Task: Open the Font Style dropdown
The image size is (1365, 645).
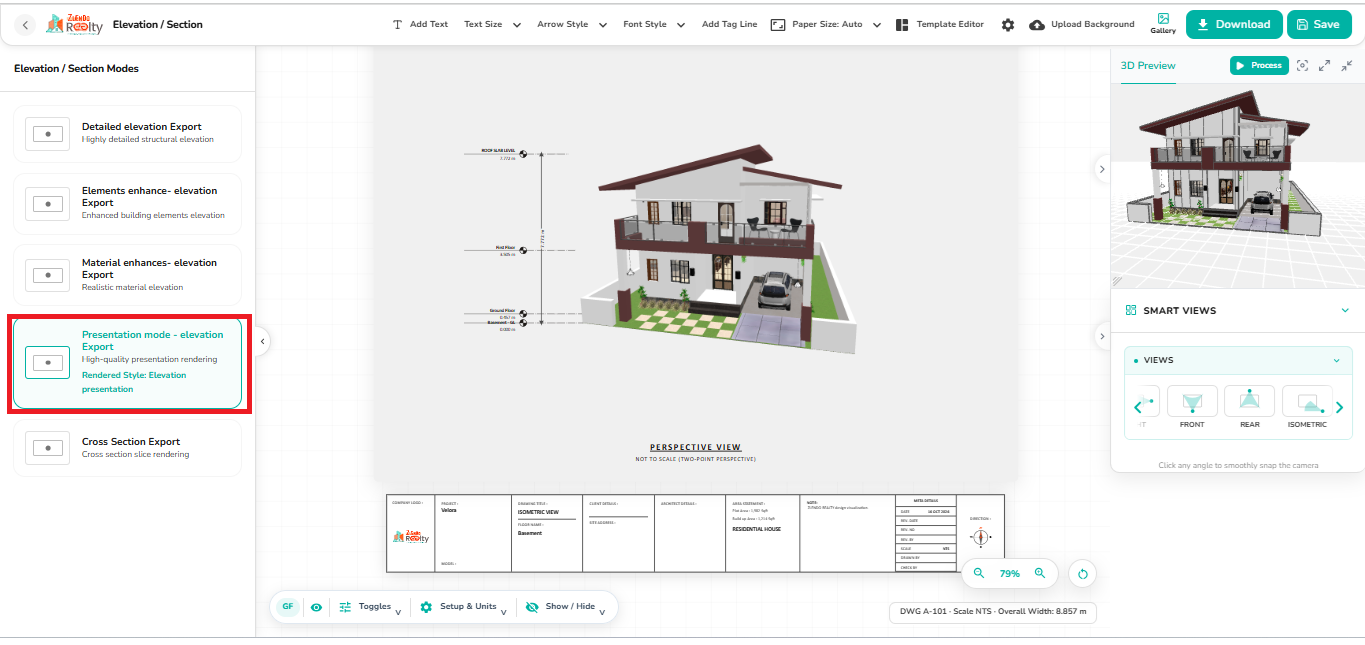Action: tap(654, 24)
